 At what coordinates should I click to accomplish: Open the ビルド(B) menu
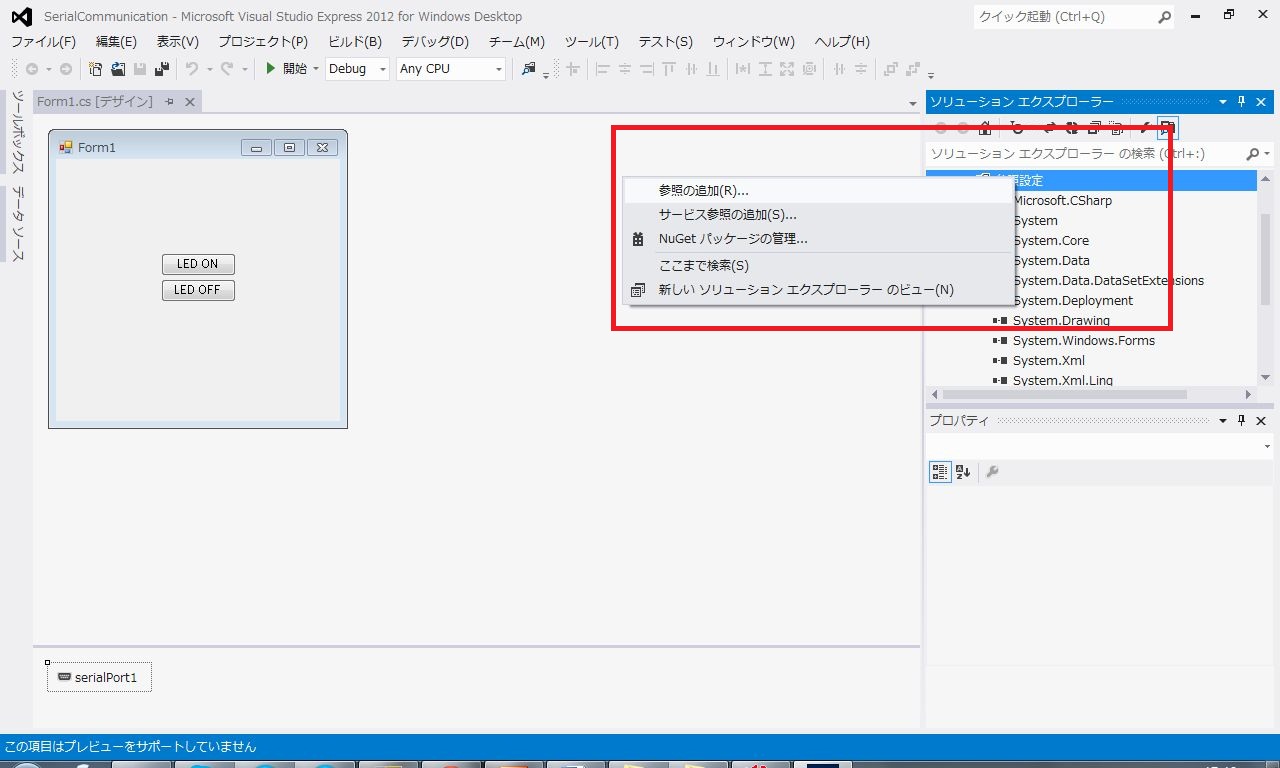pyautogui.click(x=355, y=42)
